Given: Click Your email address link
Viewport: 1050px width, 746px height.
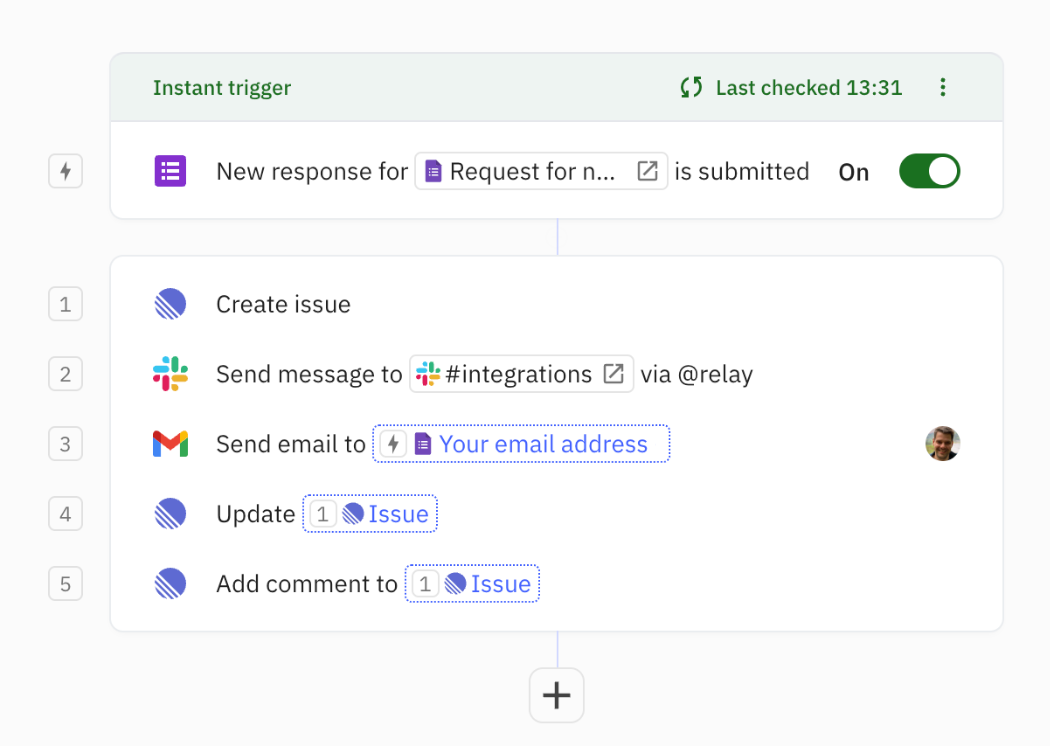Looking at the screenshot, I should click(x=543, y=444).
